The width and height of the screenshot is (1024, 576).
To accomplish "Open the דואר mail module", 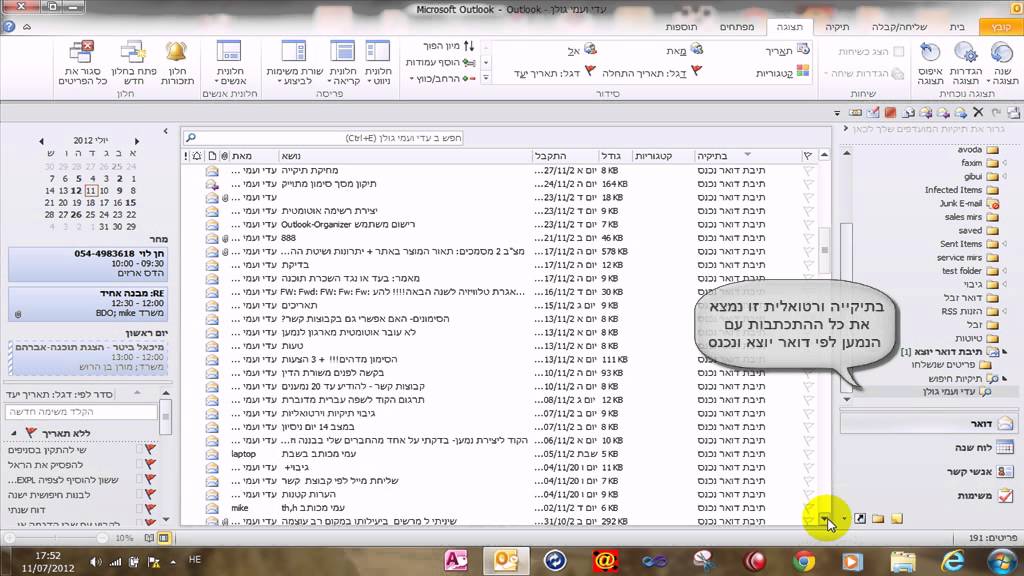I will (x=929, y=424).
